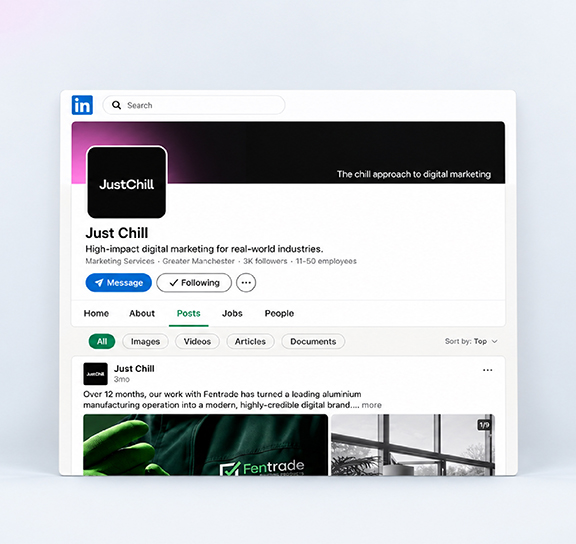Click the '3K followers' text
The height and width of the screenshot is (544, 576).
pyautogui.click(x=265, y=261)
